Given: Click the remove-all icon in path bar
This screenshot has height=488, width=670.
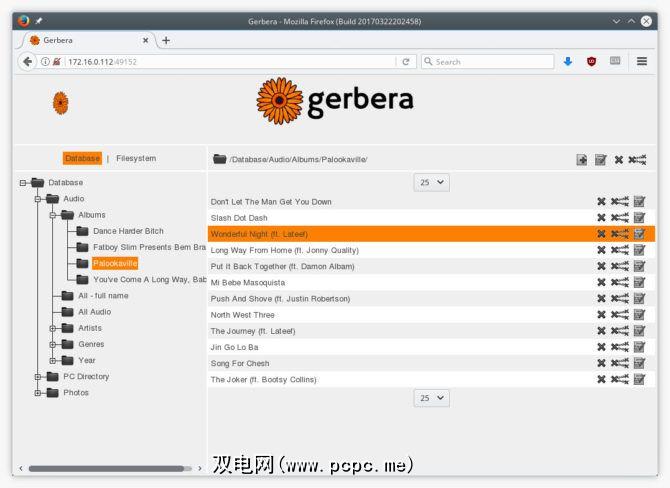Looking at the screenshot, I should click(637, 160).
